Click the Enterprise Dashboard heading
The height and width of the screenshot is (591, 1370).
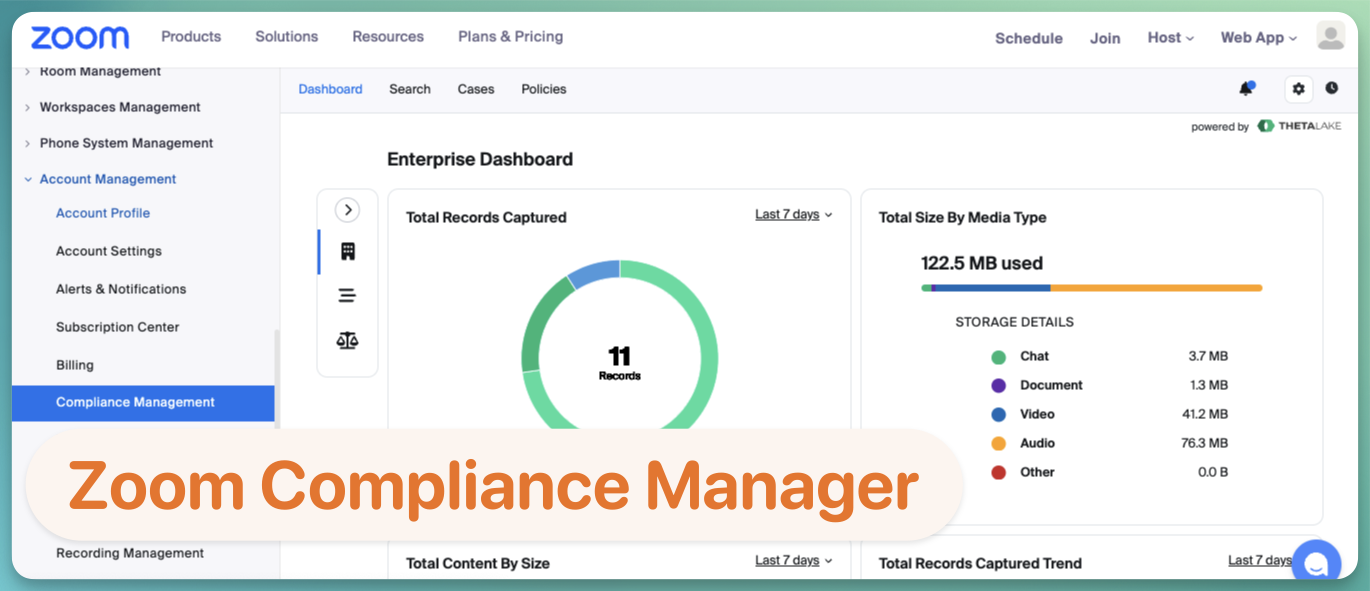[480, 159]
